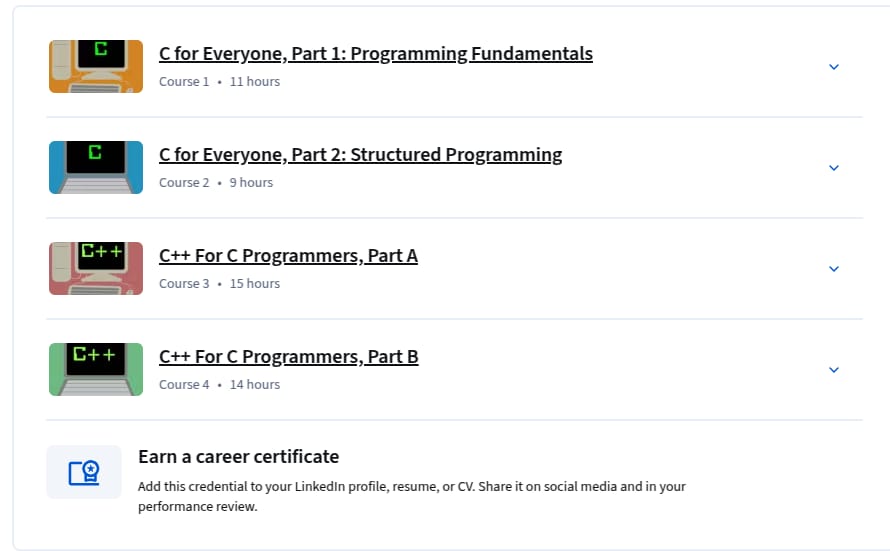Click the 'Earn a career certificate' heading
Viewport: 890px width, 551px height.
pyautogui.click(x=238, y=457)
